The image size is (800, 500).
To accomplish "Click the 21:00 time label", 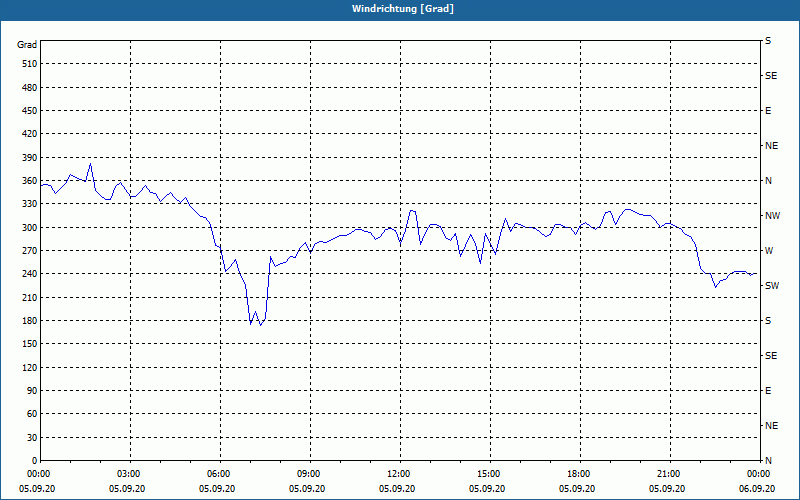I will (668, 474).
